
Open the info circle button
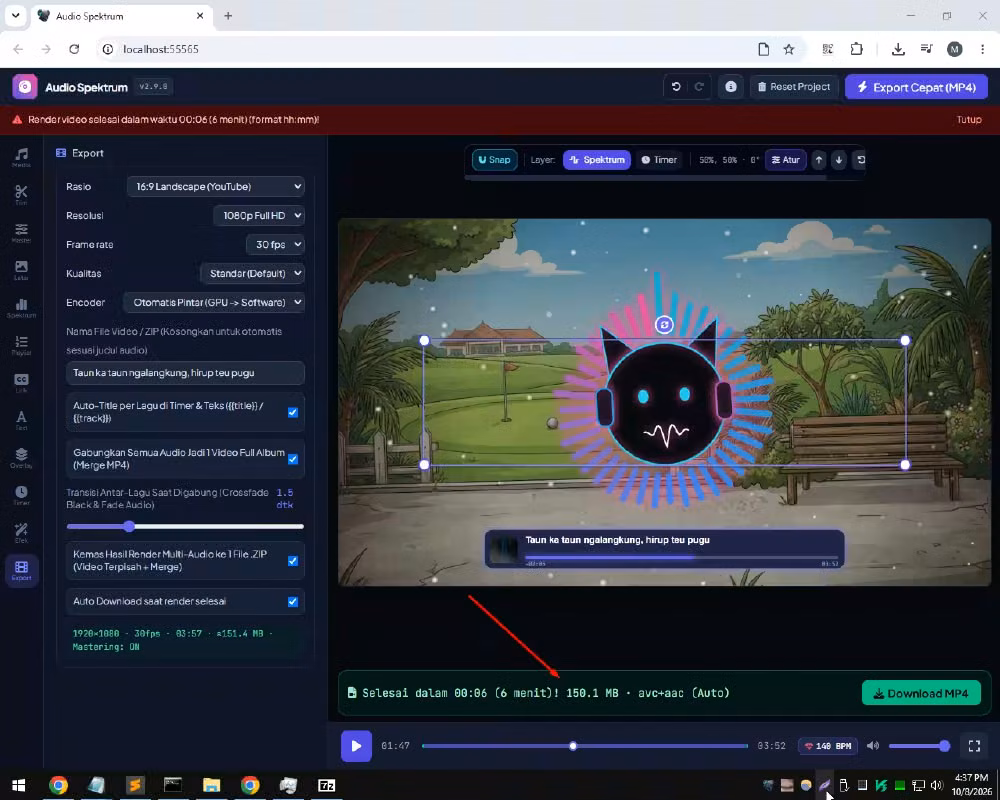[731, 87]
